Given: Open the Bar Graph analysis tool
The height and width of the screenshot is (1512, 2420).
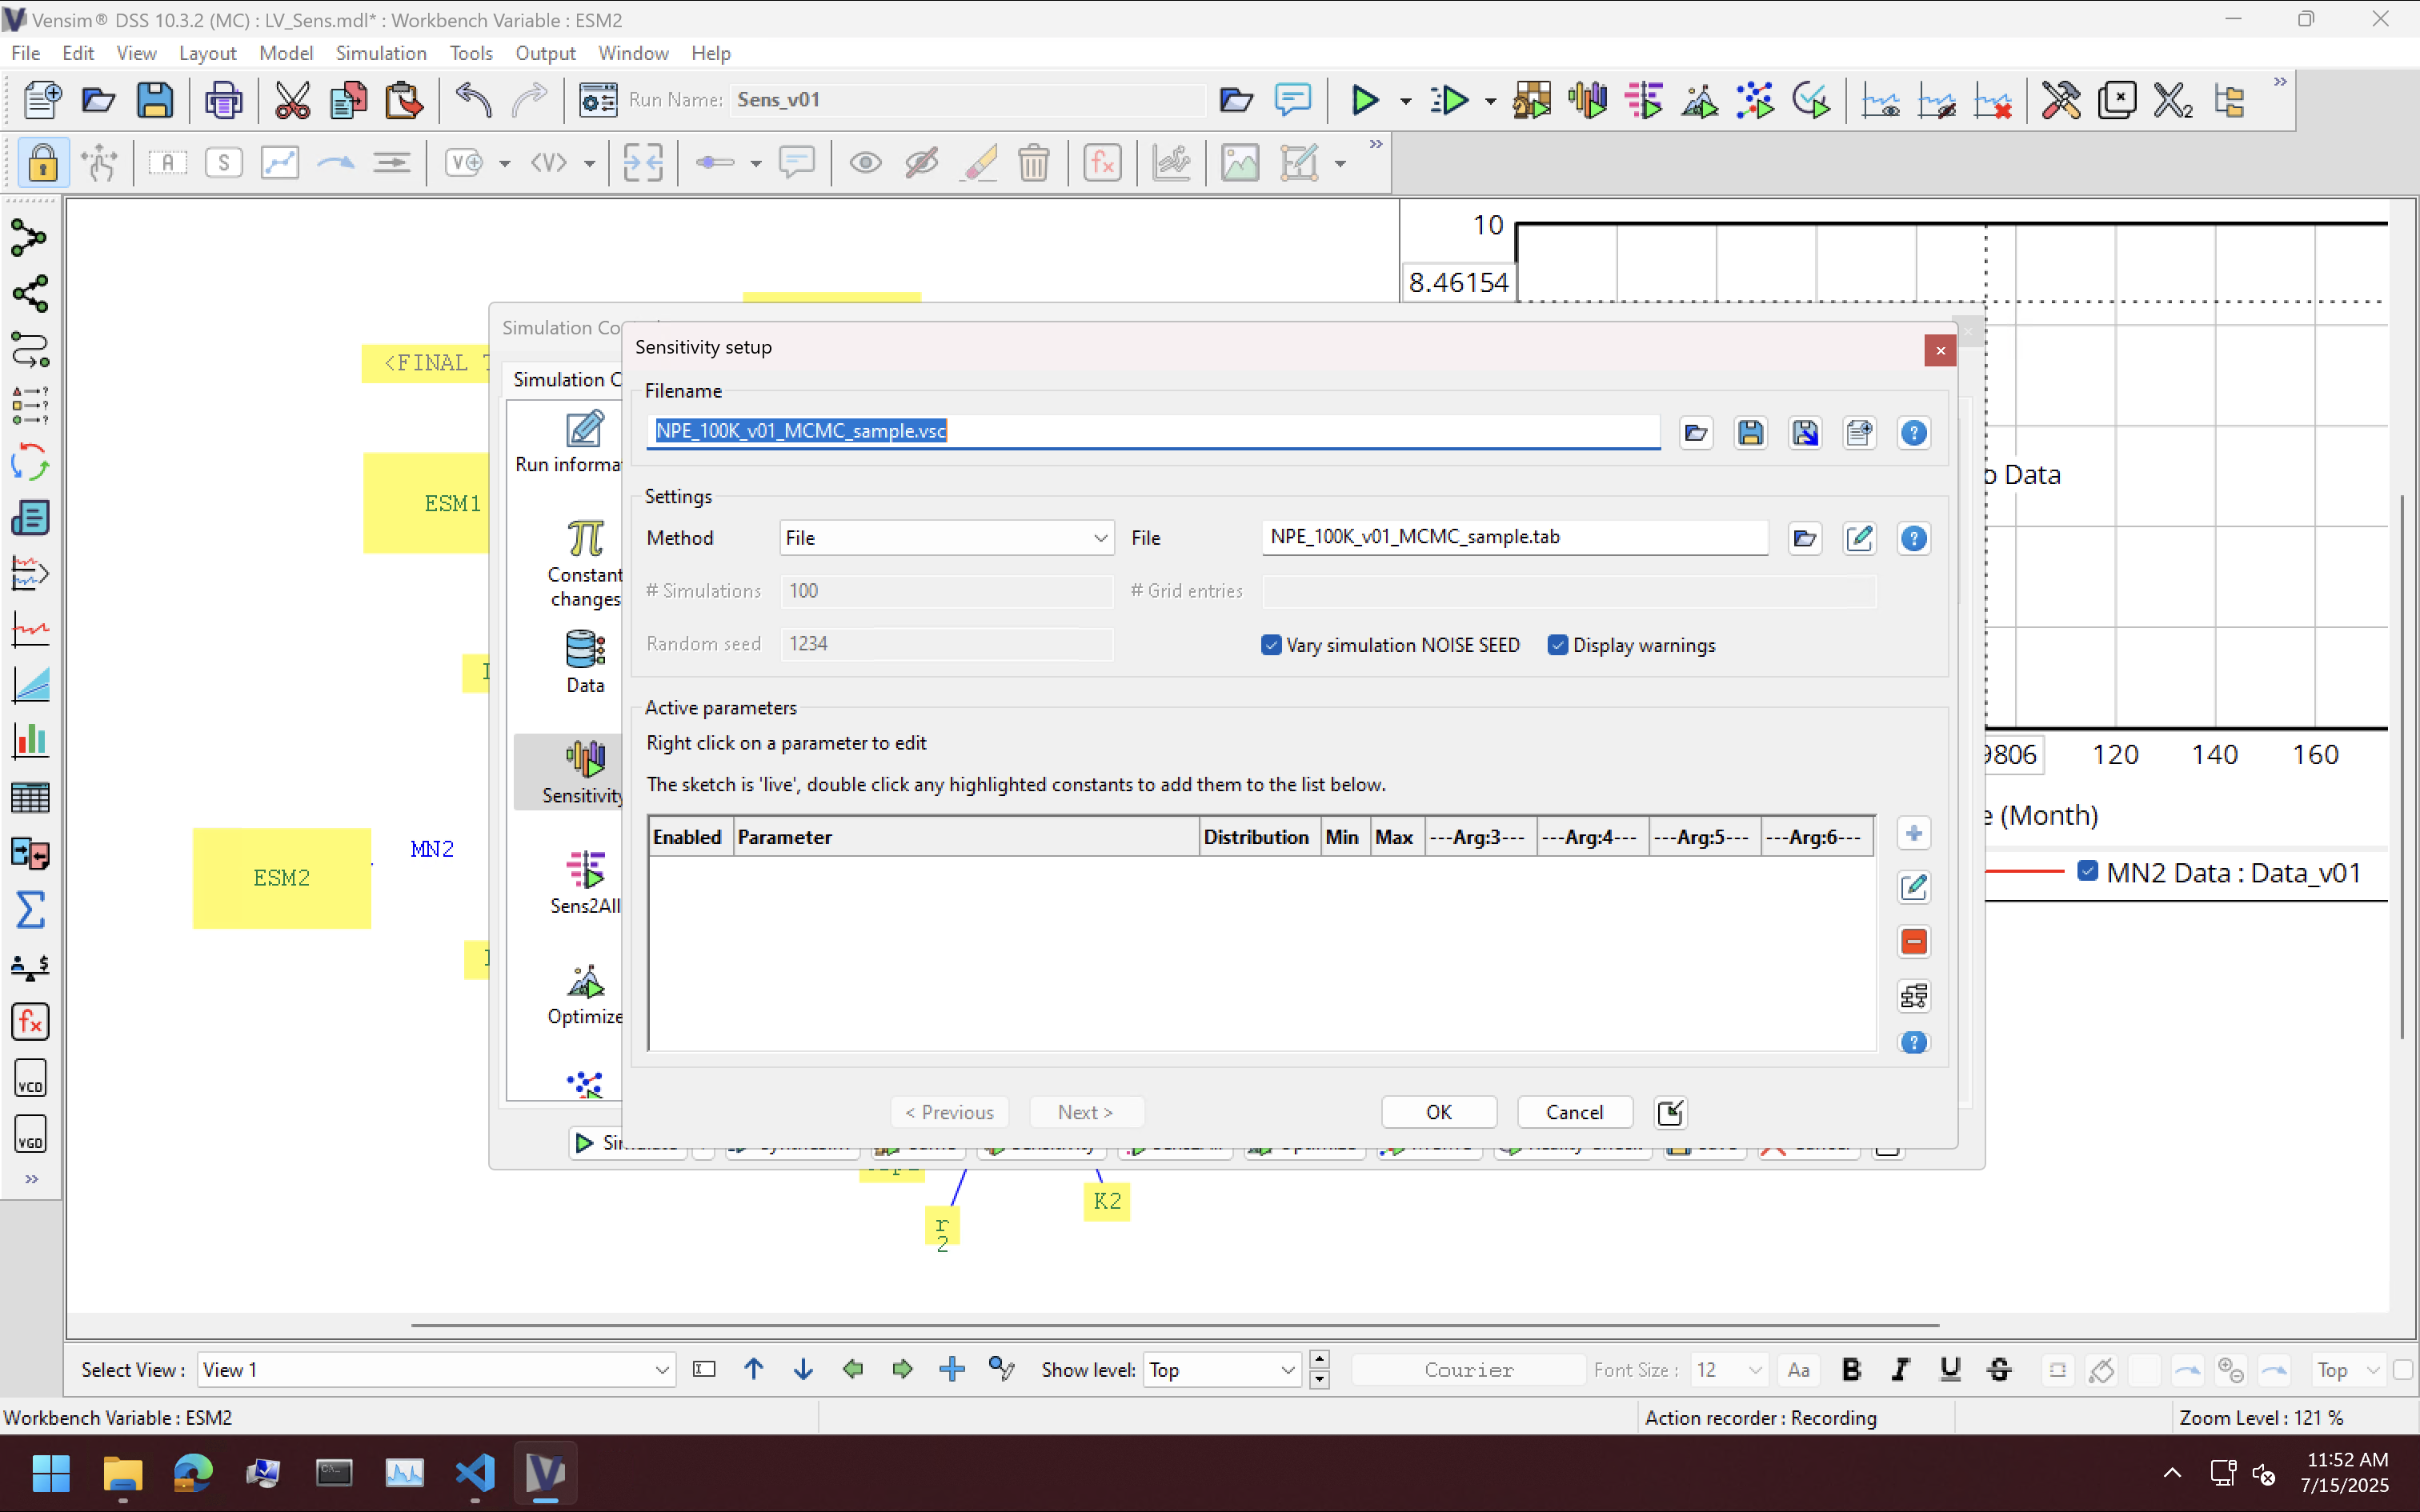Looking at the screenshot, I should coord(29,741).
